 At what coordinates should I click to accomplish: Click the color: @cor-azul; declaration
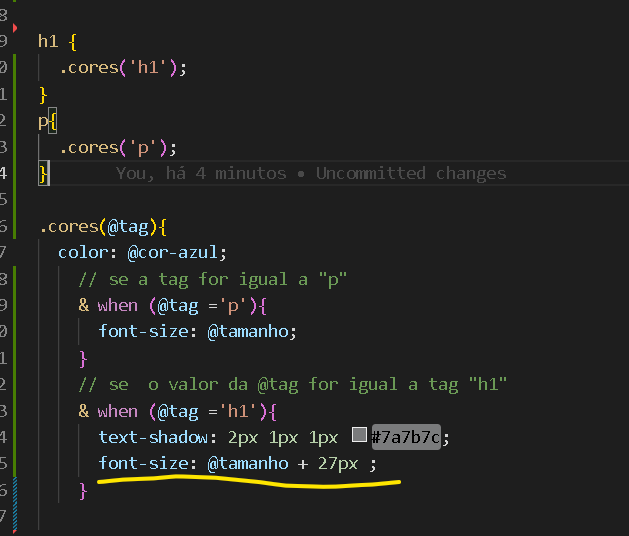pos(142,253)
